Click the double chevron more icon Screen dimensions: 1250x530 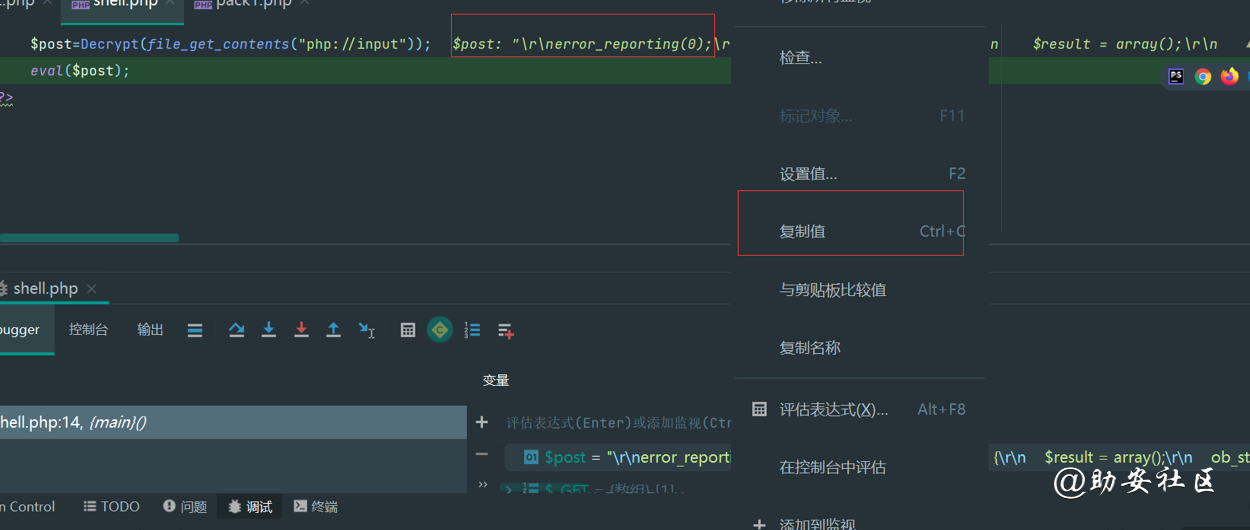(483, 485)
